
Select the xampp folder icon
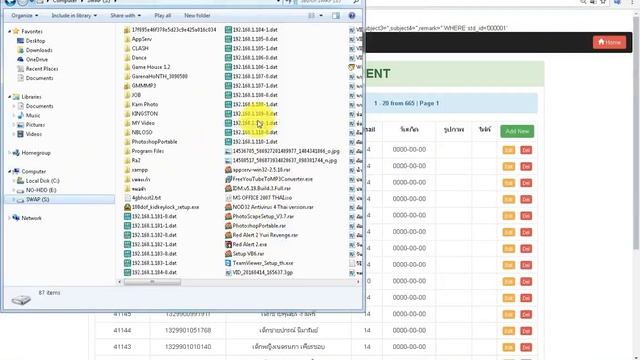[x=127, y=170]
